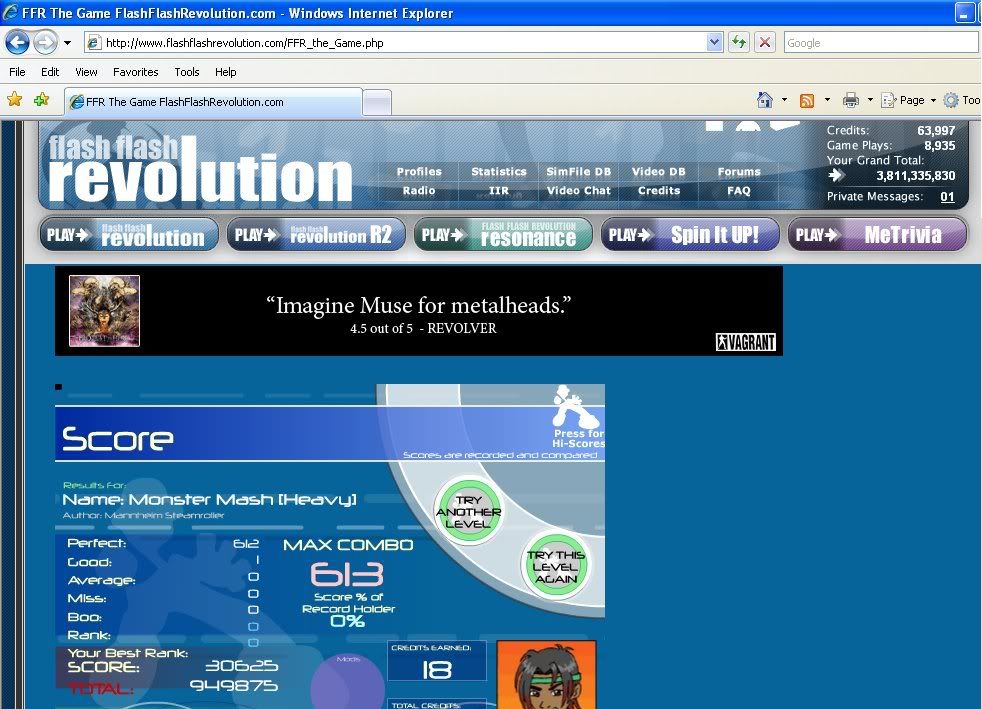Open a new blank browser tab
The height and width of the screenshot is (709, 982).
[376, 102]
